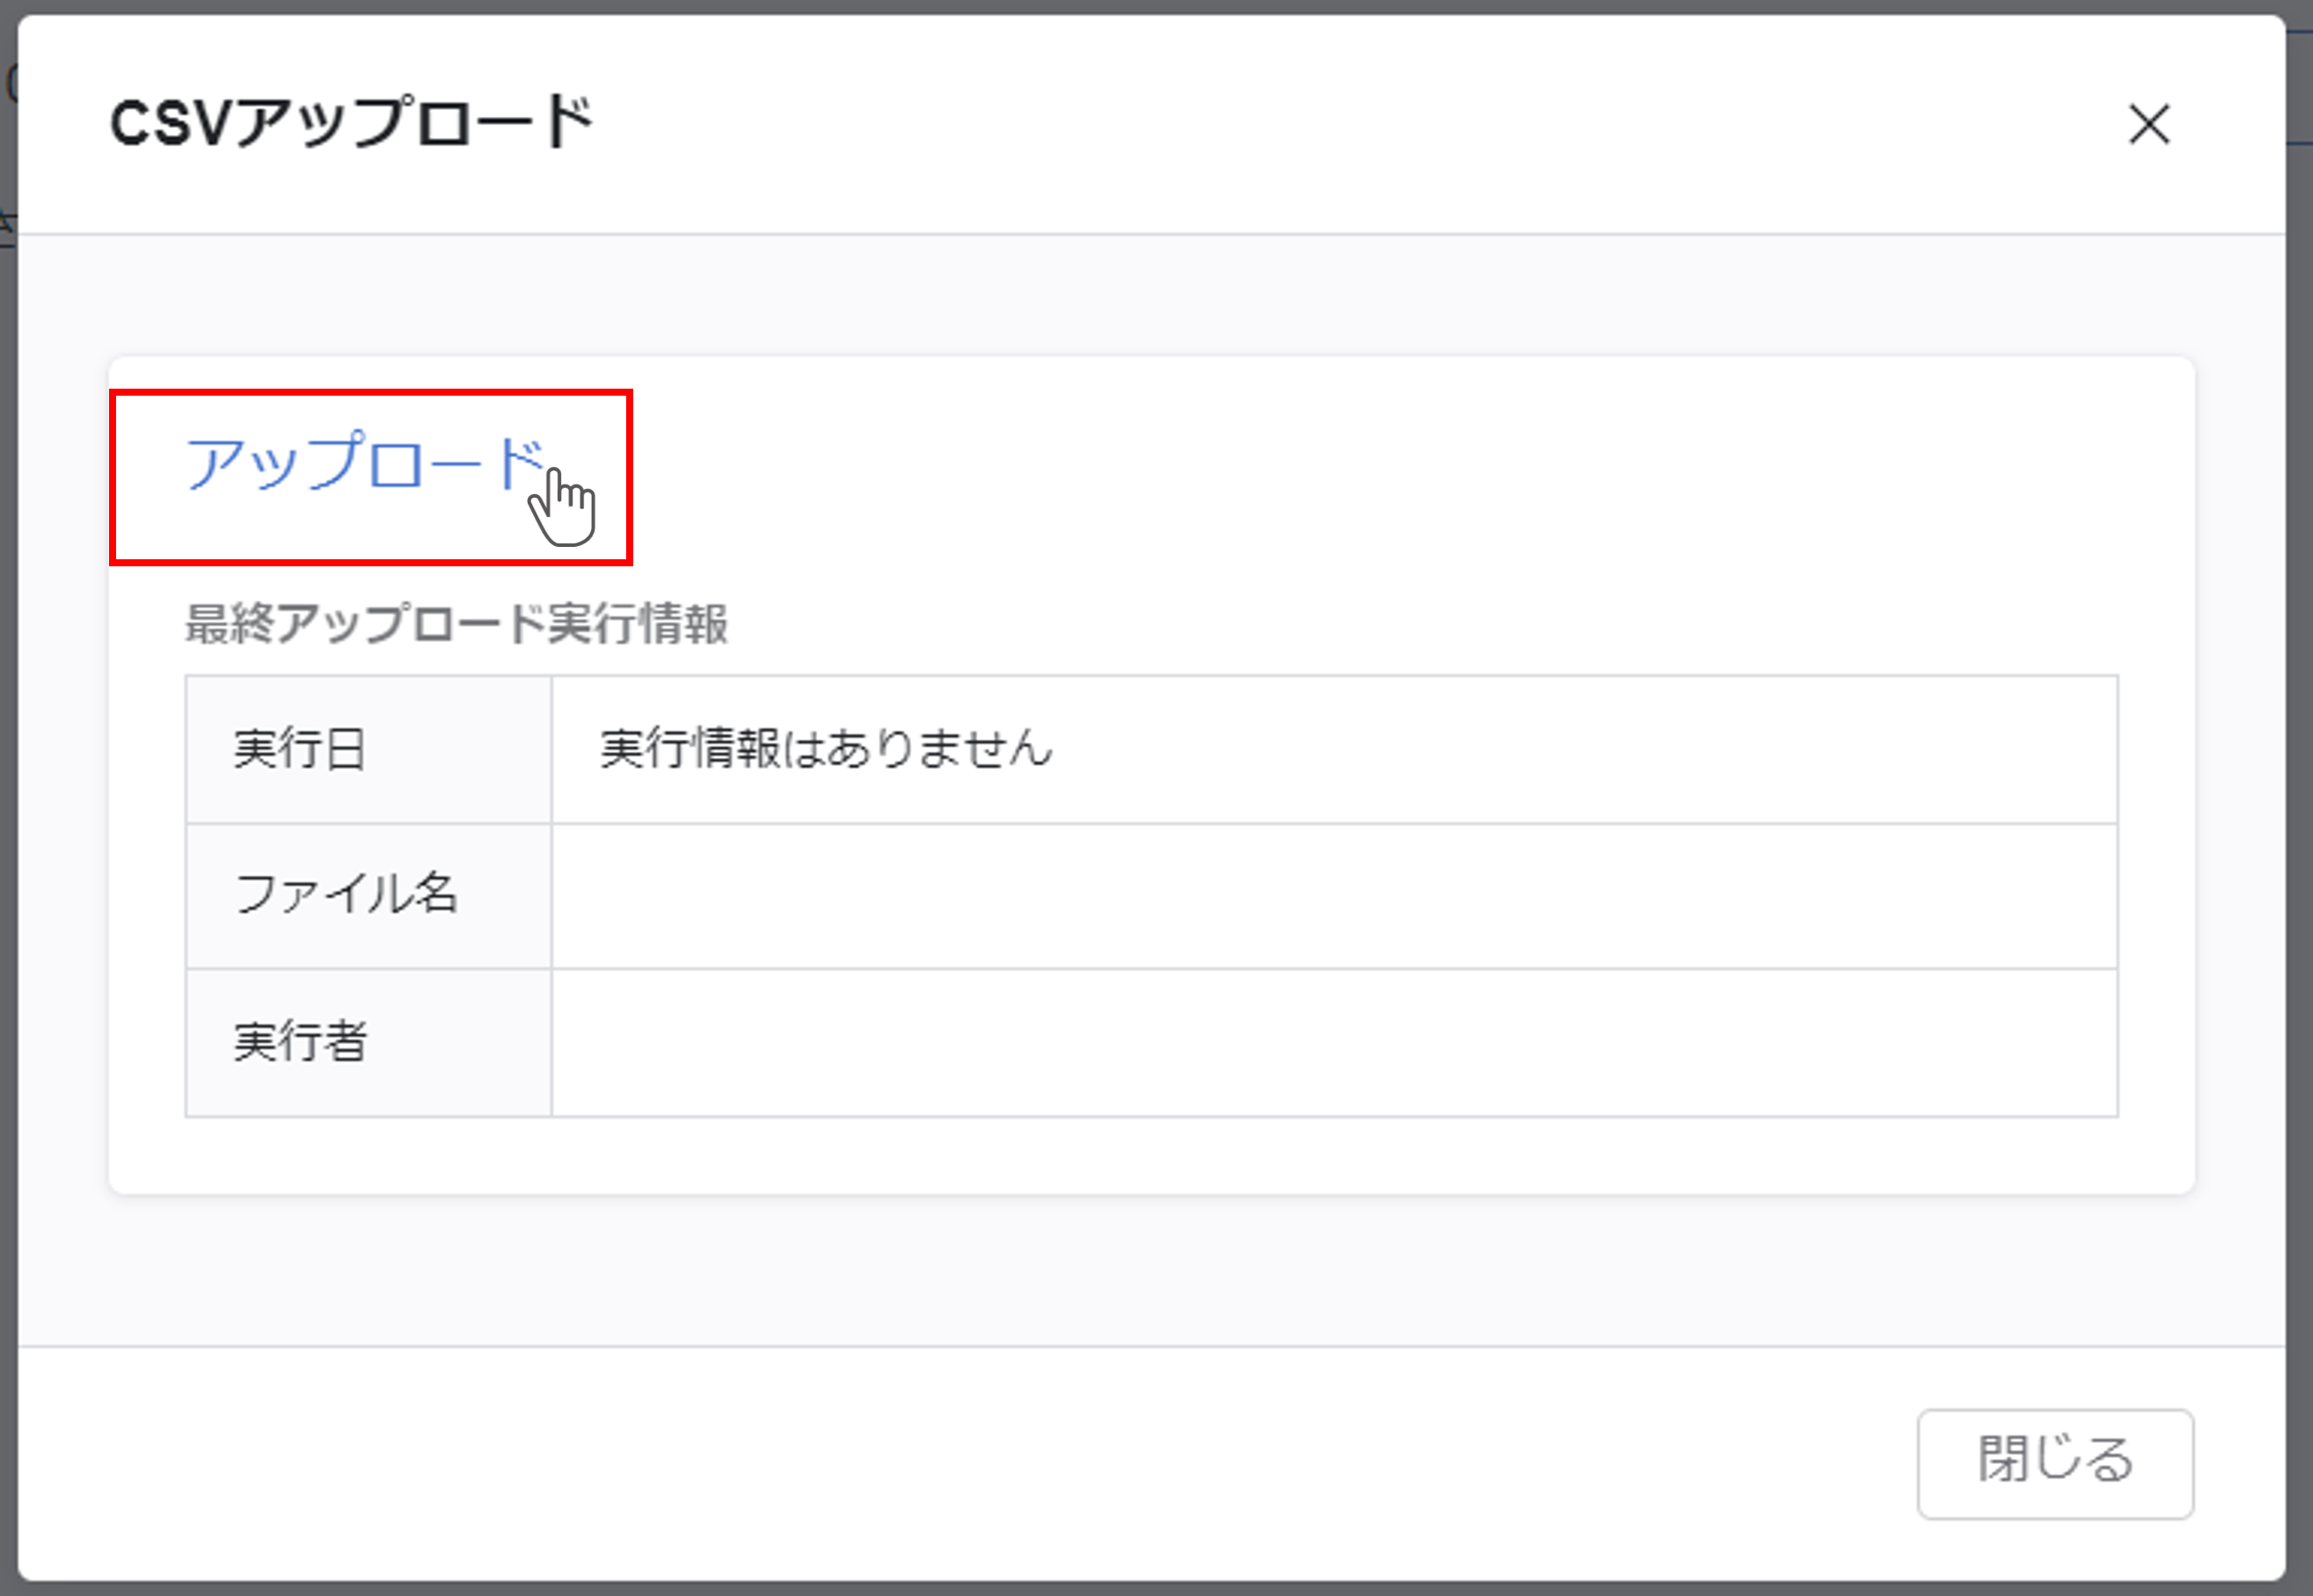This screenshot has width=2313, height=1596.
Task: Click the 最終アップロード実行情報 heading
Action: (x=456, y=623)
